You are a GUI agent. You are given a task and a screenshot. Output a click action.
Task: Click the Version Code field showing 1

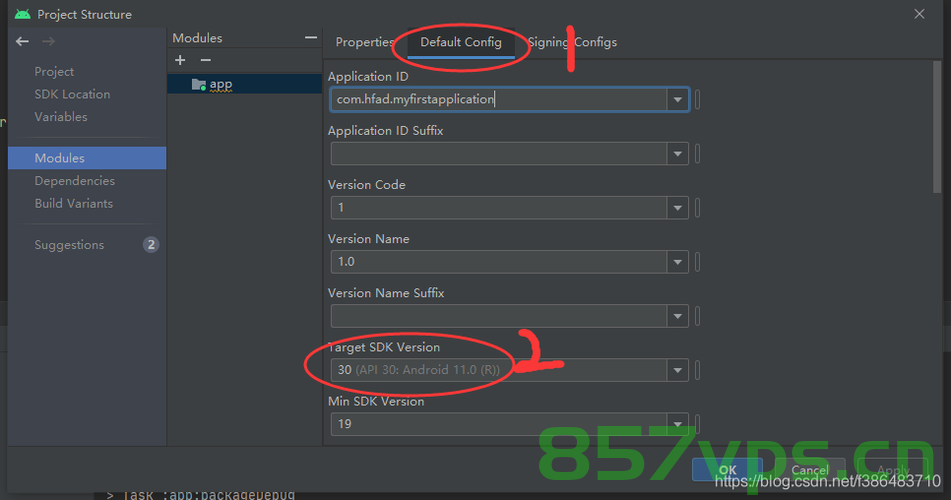(x=499, y=208)
